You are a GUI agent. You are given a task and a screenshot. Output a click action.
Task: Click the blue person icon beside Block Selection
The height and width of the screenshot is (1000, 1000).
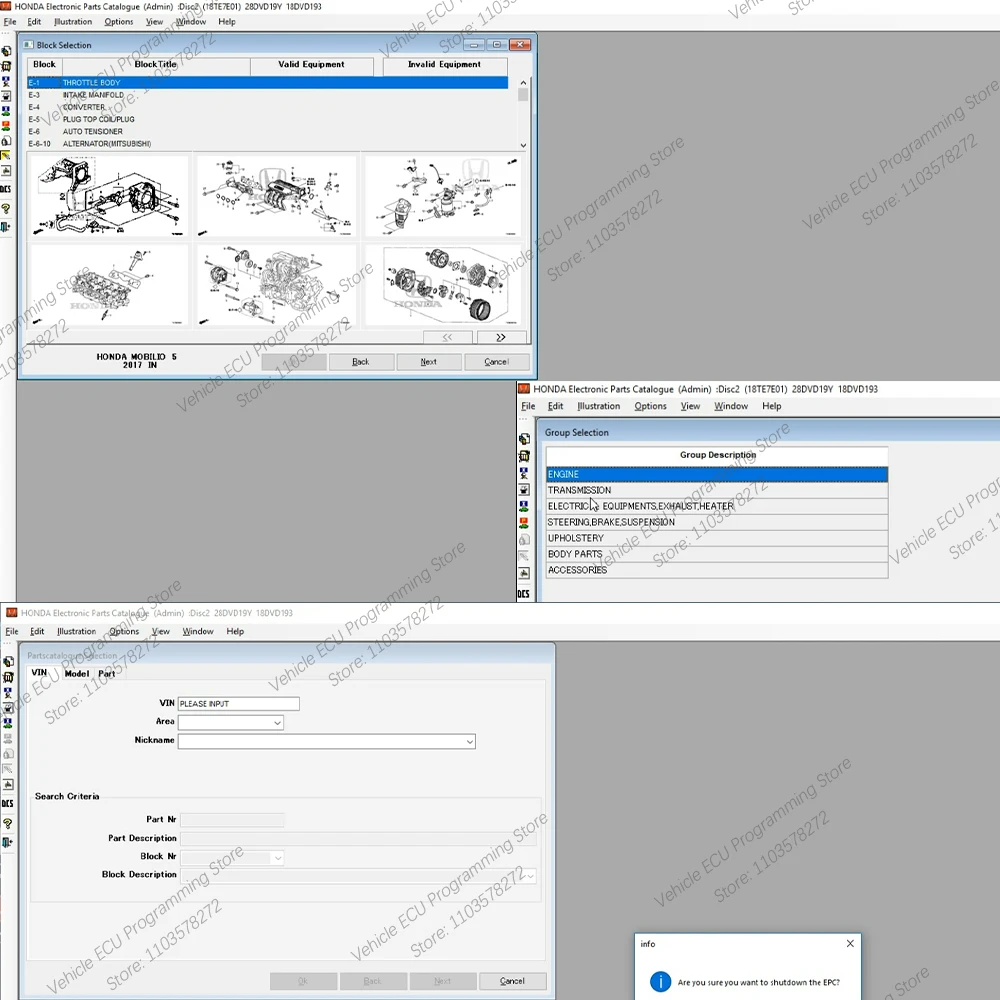click(x=6, y=82)
